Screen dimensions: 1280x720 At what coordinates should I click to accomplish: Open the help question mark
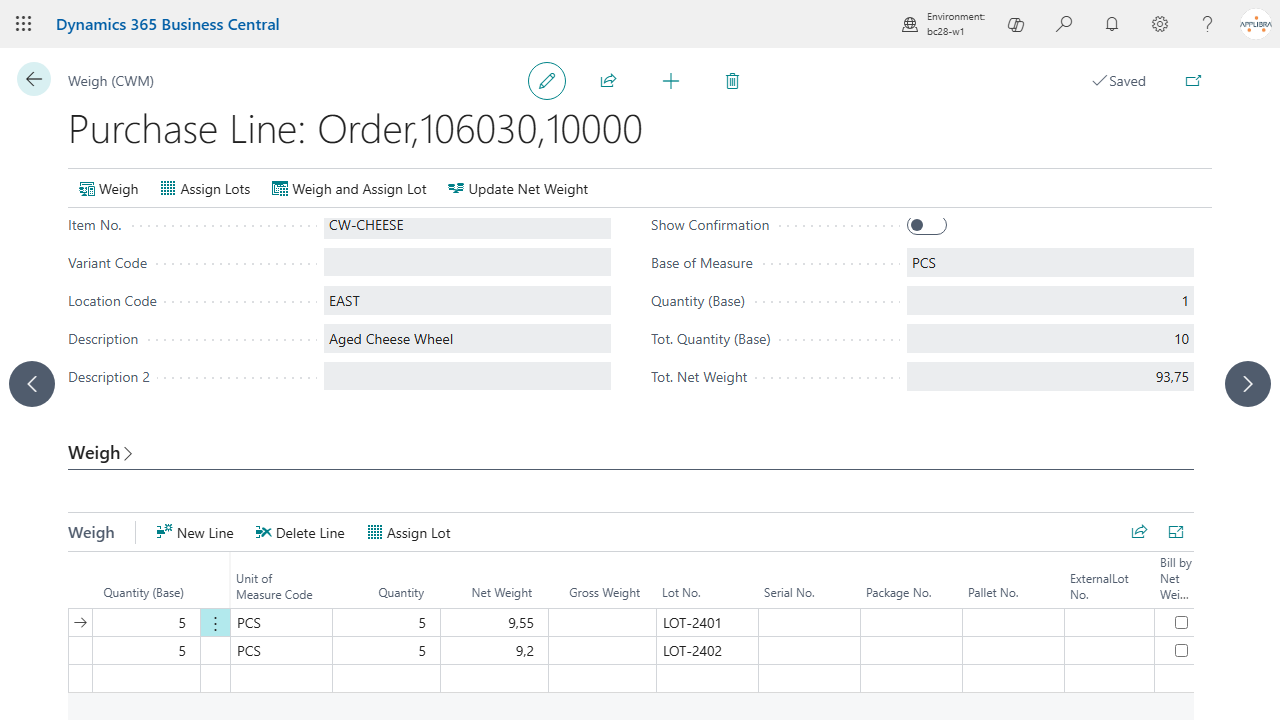(1208, 24)
